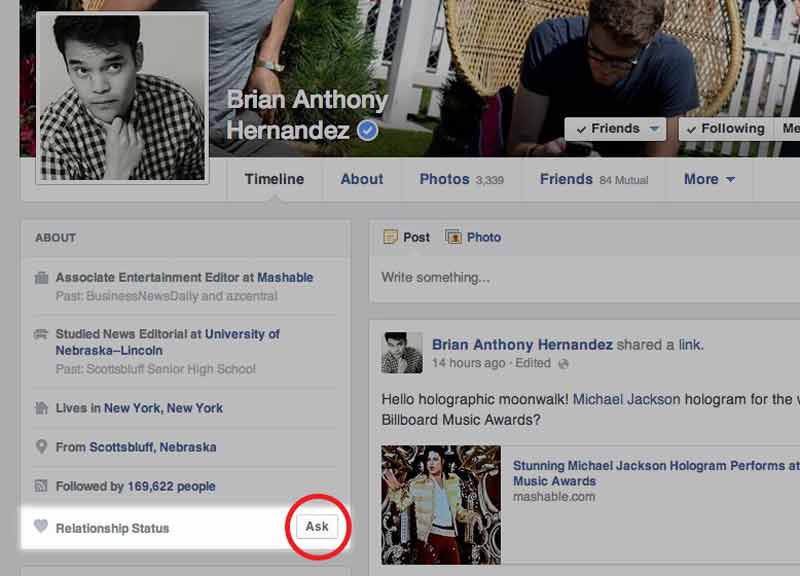Click the graduation education icon in About
The image size is (800, 576).
(x=42, y=335)
